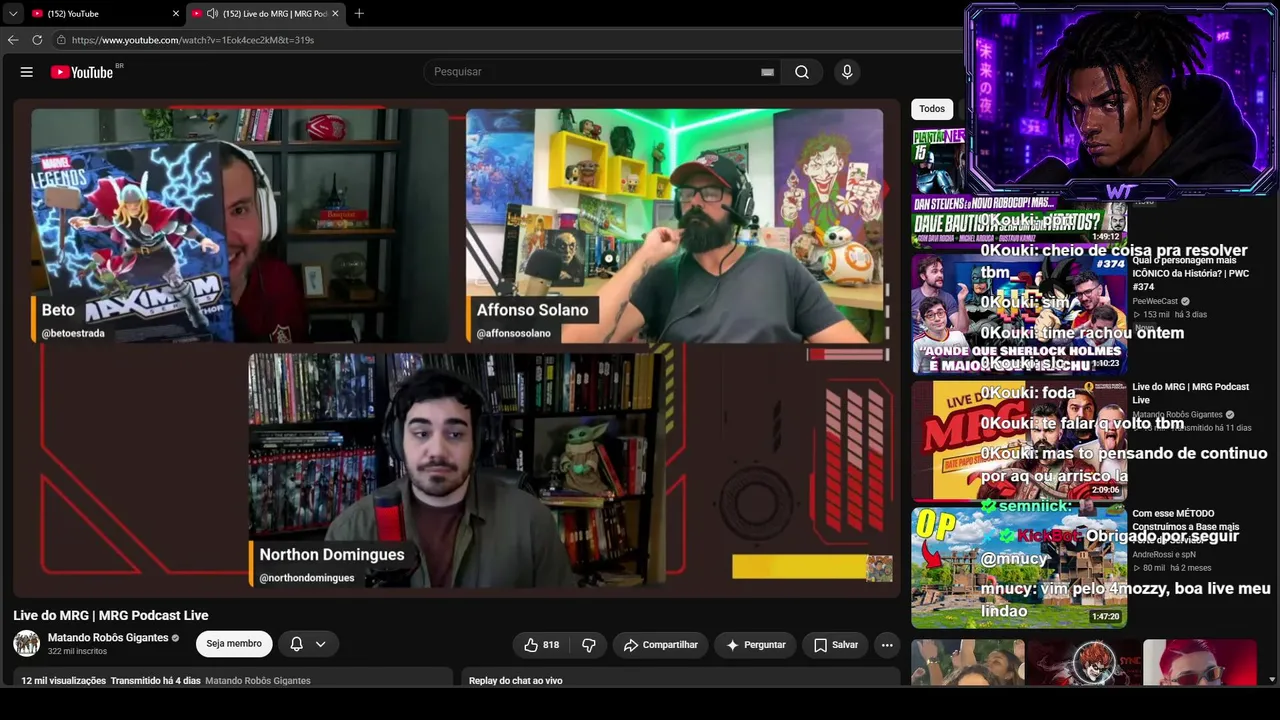Open the PeeWeeCast #374 video thumbnail
Screen dimensions: 1280x720
pyautogui.click(x=1019, y=314)
